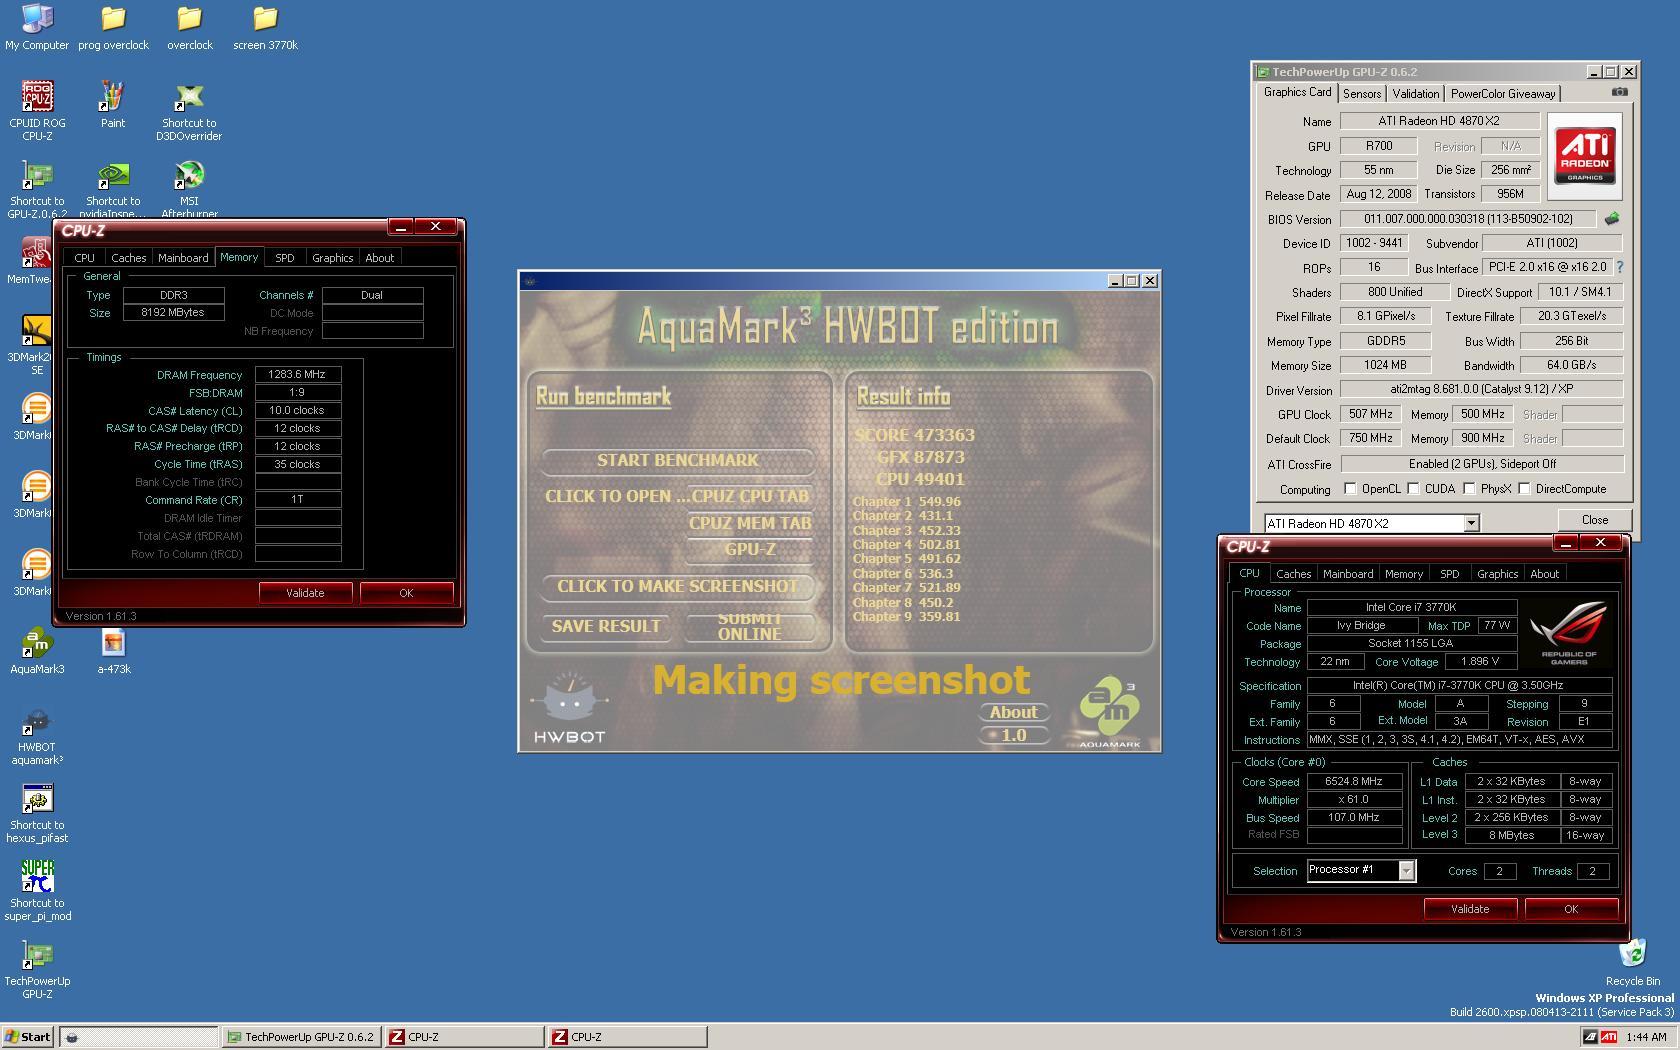This screenshot has width=1680, height=1050.
Task: Click the DRAM Frequency value field
Action: click(297, 374)
